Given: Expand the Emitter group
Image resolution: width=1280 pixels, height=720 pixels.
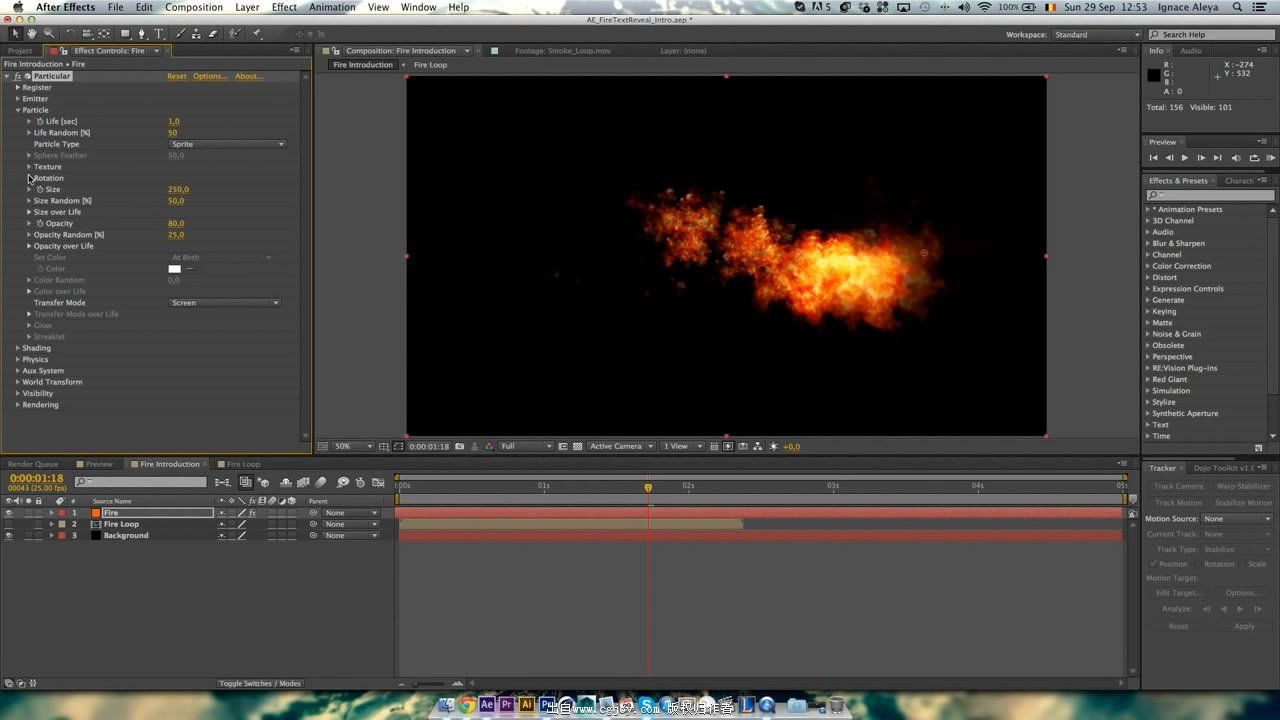Looking at the screenshot, I should (x=17, y=99).
